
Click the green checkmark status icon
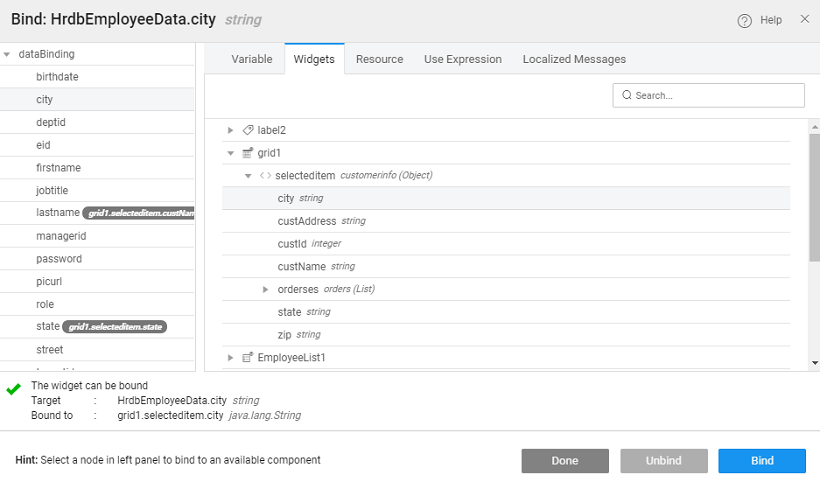pyautogui.click(x=13, y=389)
